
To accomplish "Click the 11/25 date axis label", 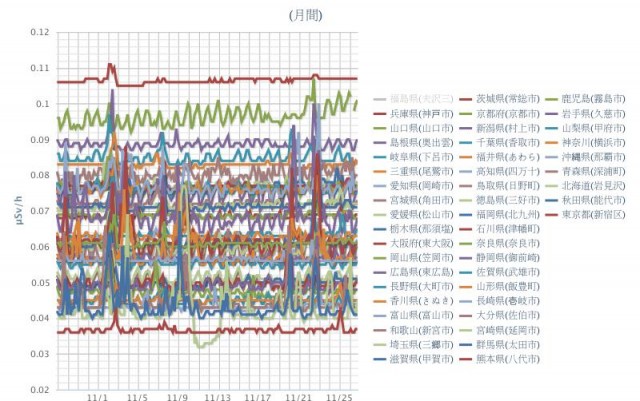I will pos(338,397).
